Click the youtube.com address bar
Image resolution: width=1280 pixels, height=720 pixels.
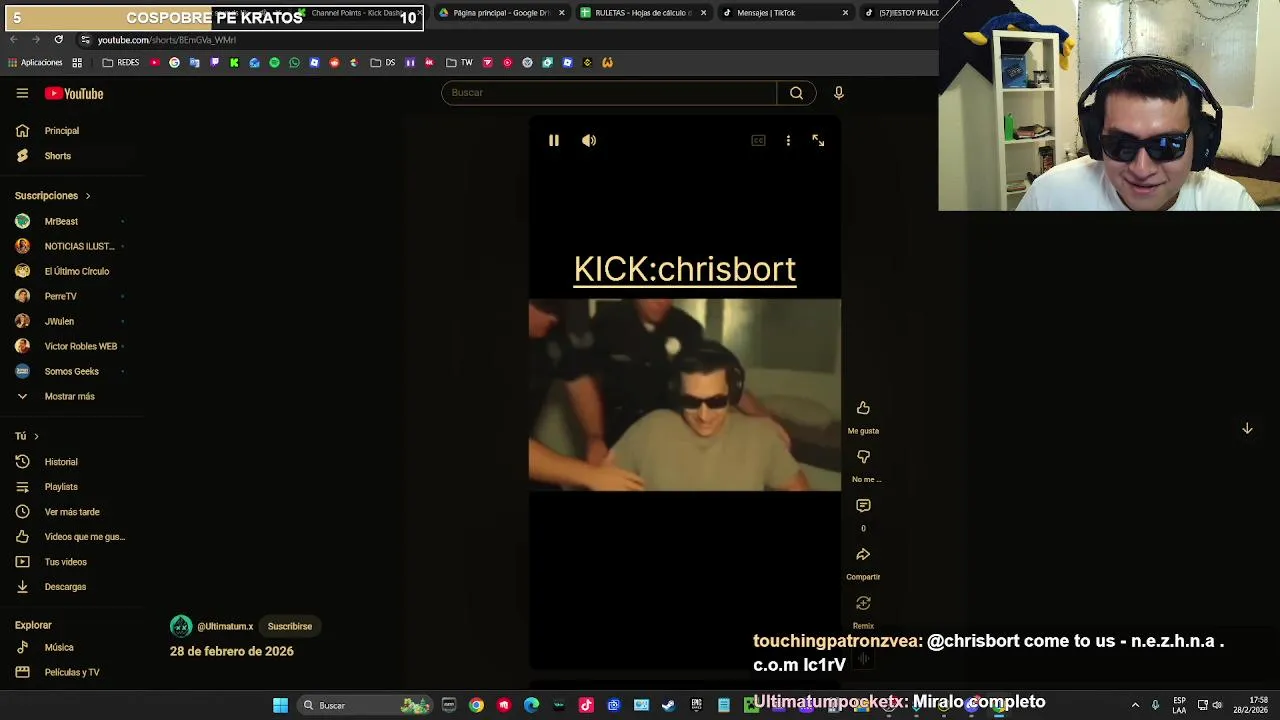pos(167,40)
